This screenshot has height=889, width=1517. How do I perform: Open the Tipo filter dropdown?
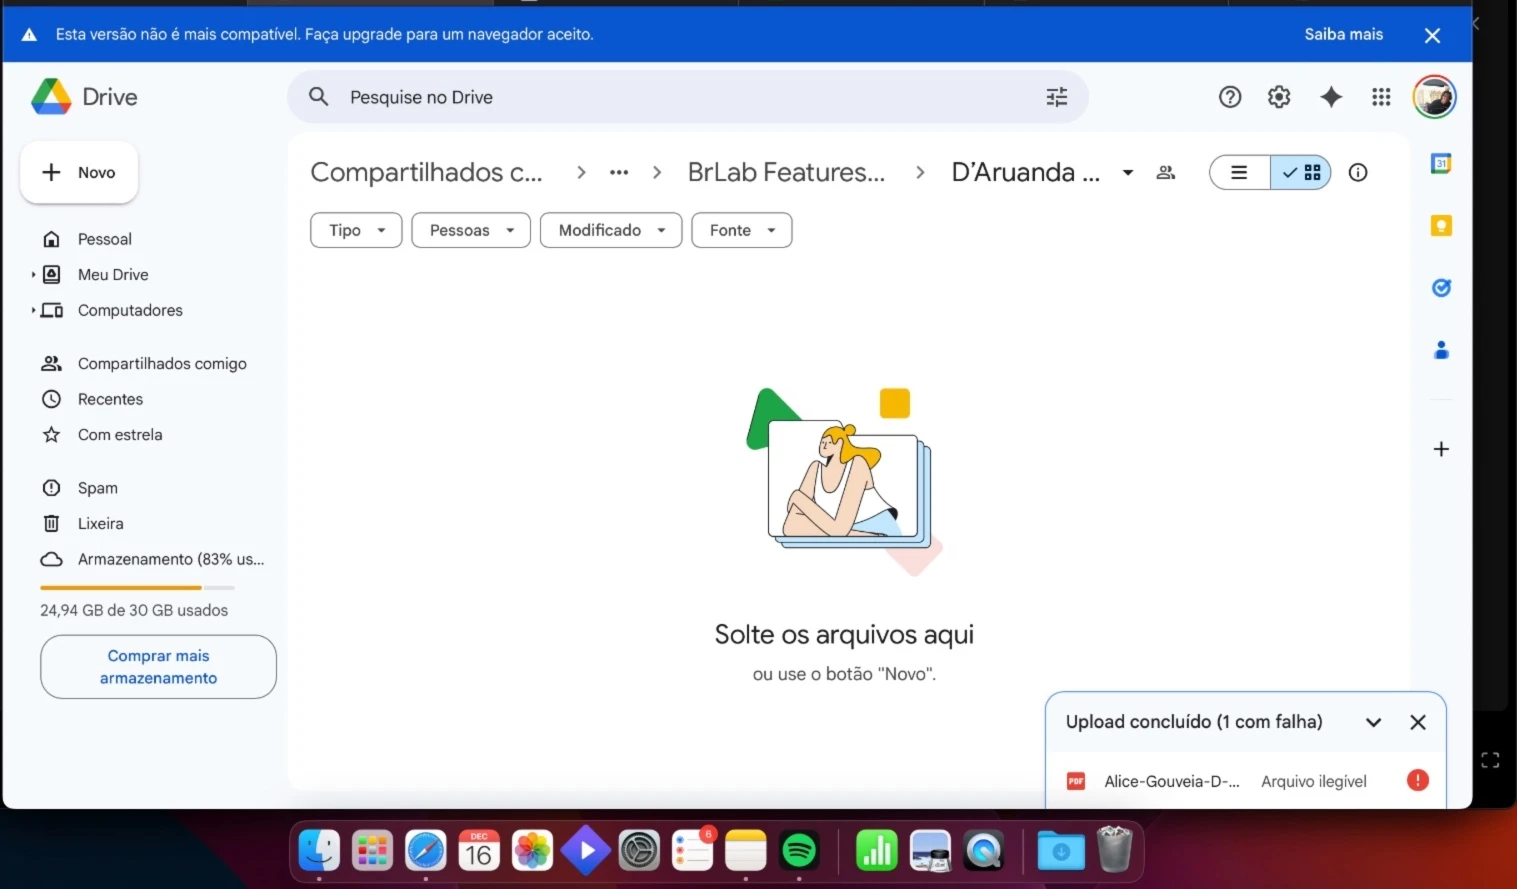355,230
